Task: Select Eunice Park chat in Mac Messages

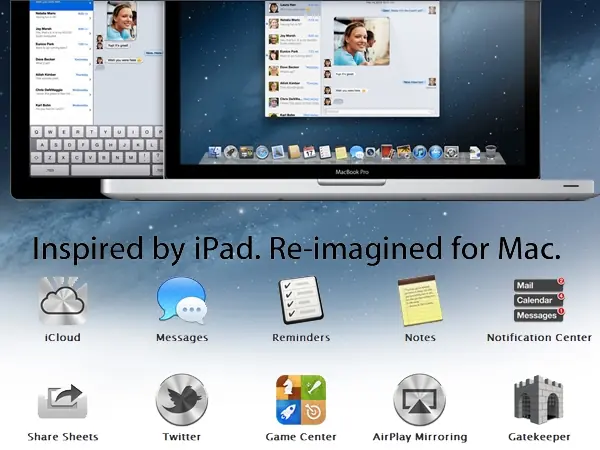Action: (x=293, y=54)
